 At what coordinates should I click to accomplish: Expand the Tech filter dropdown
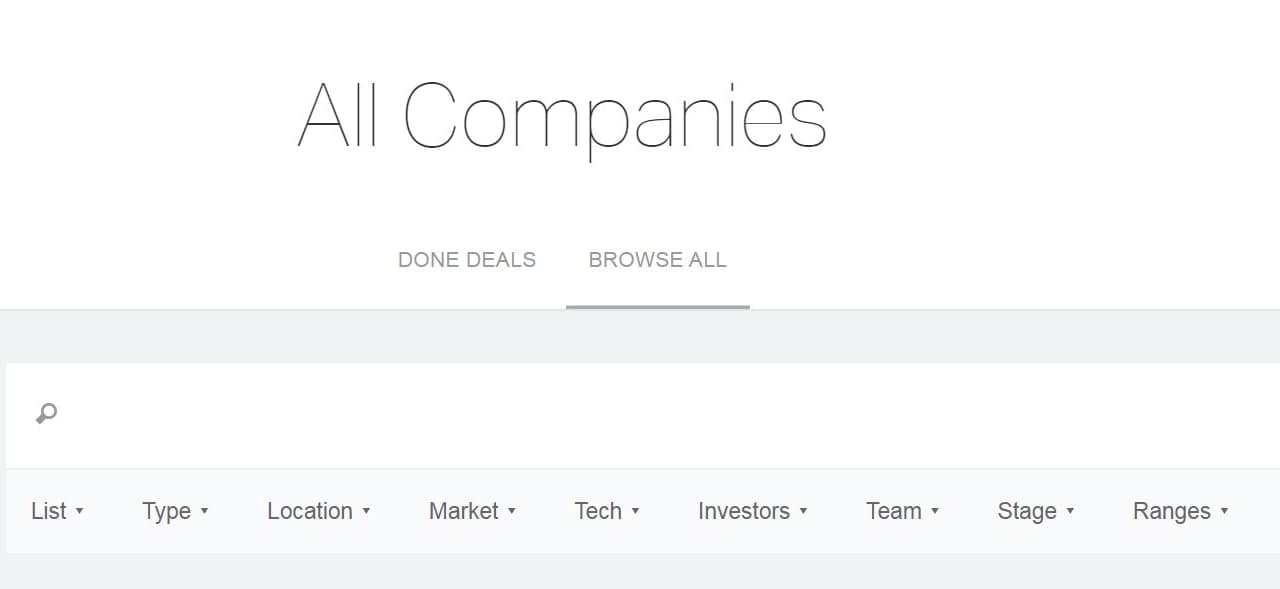click(606, 511)
